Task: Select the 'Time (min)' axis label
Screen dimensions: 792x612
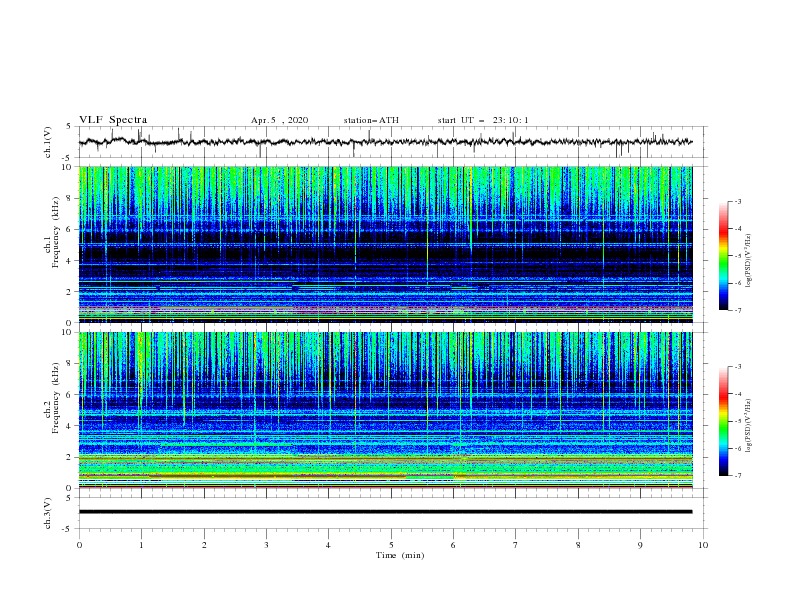Action: coord(400,555)
